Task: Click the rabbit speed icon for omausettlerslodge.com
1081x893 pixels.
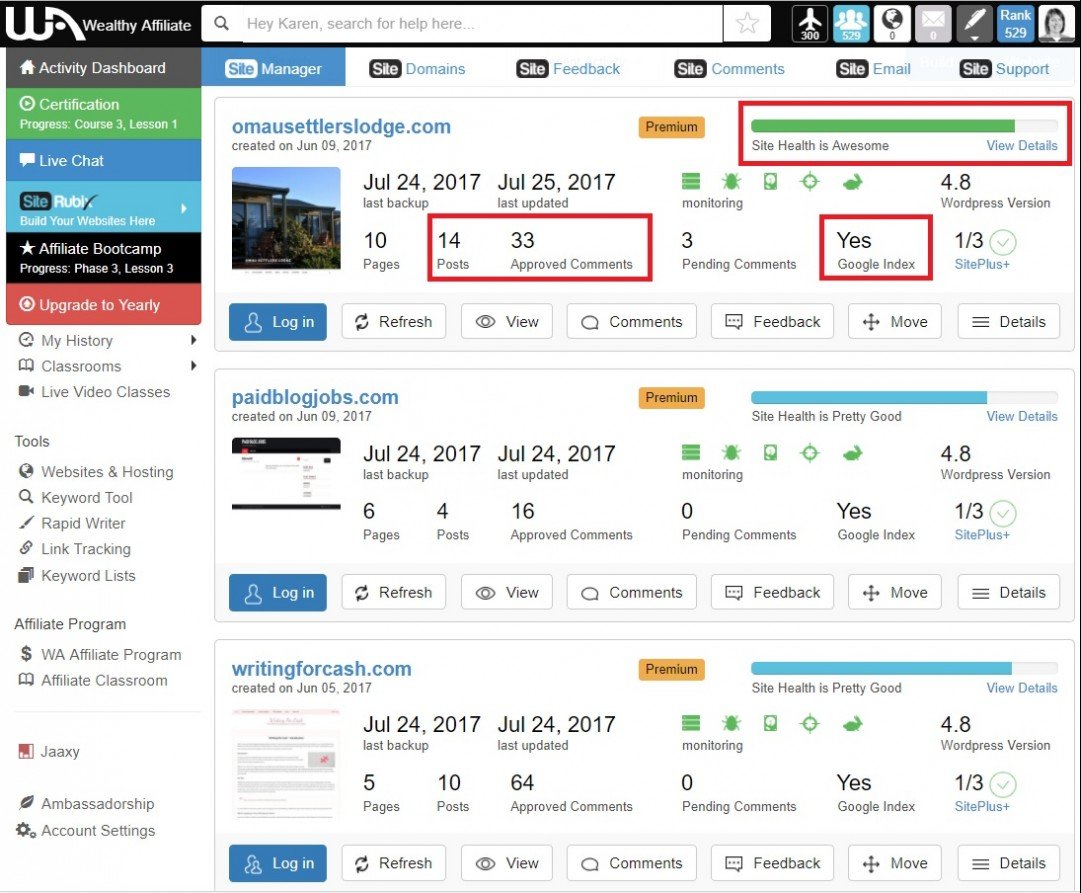Action: click(x=852, y=182)
